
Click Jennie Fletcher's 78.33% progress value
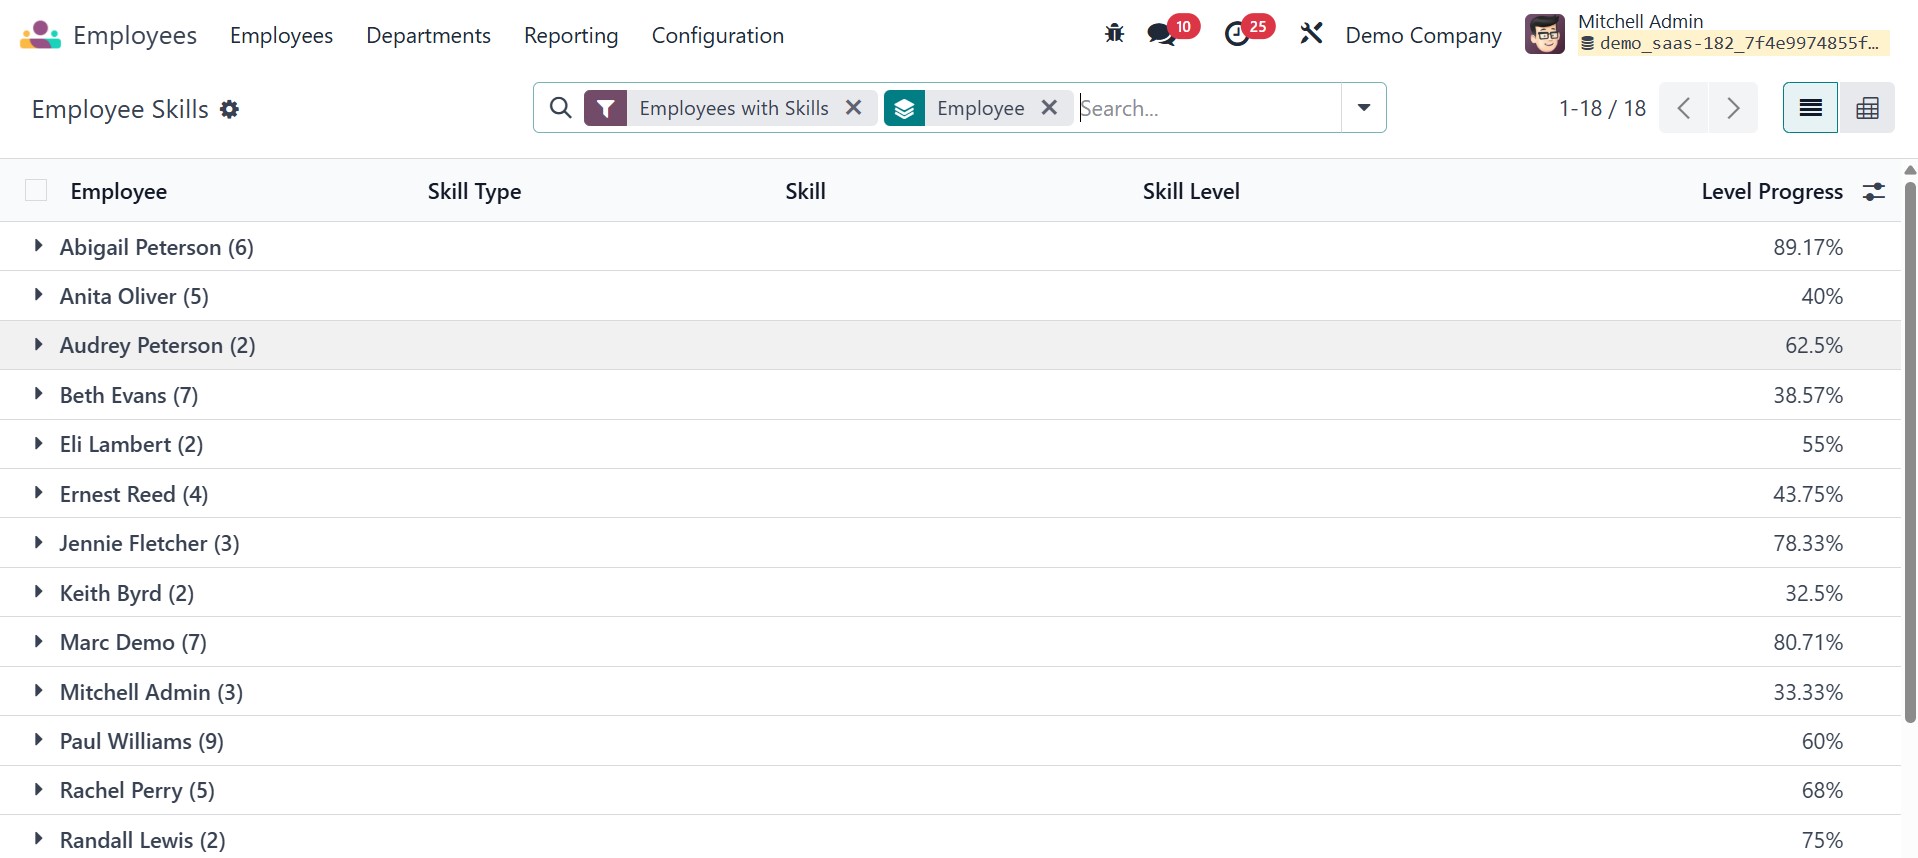pyautogui.click(x=1808, y=543)
